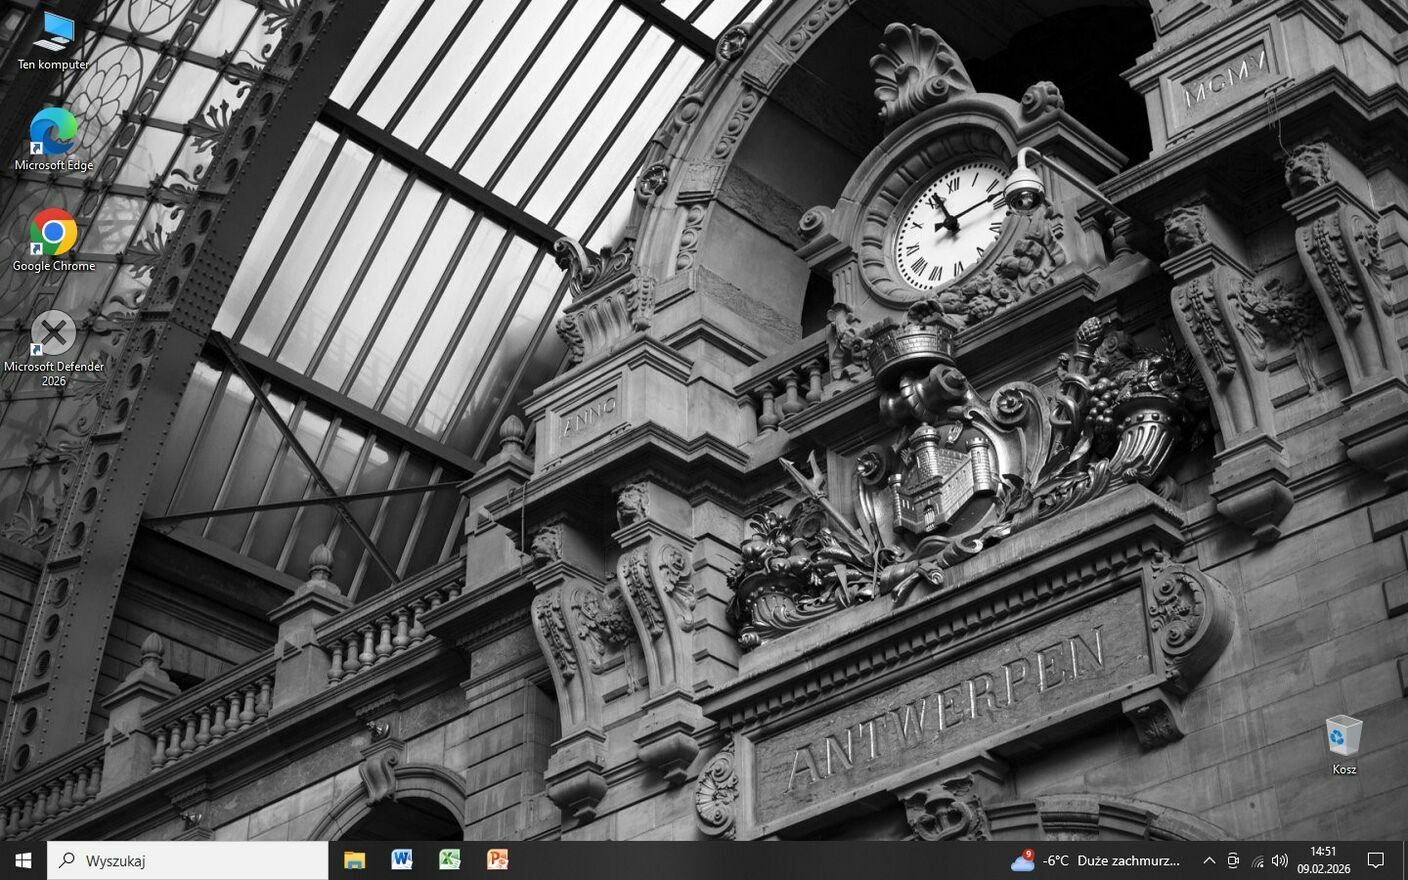Select the Microsoft Defender 2026 shortcut
1408x880 pixels.
click(53, 345)
